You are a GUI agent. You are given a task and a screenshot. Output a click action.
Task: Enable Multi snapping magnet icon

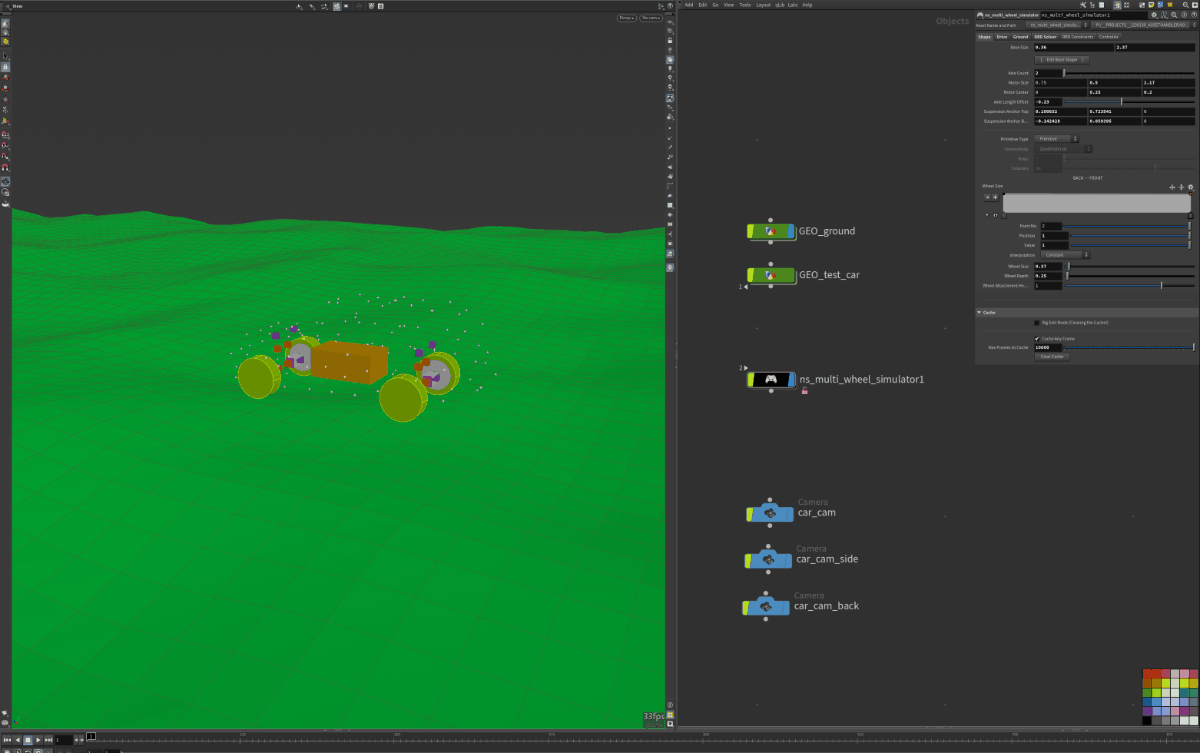click(6, 167)
